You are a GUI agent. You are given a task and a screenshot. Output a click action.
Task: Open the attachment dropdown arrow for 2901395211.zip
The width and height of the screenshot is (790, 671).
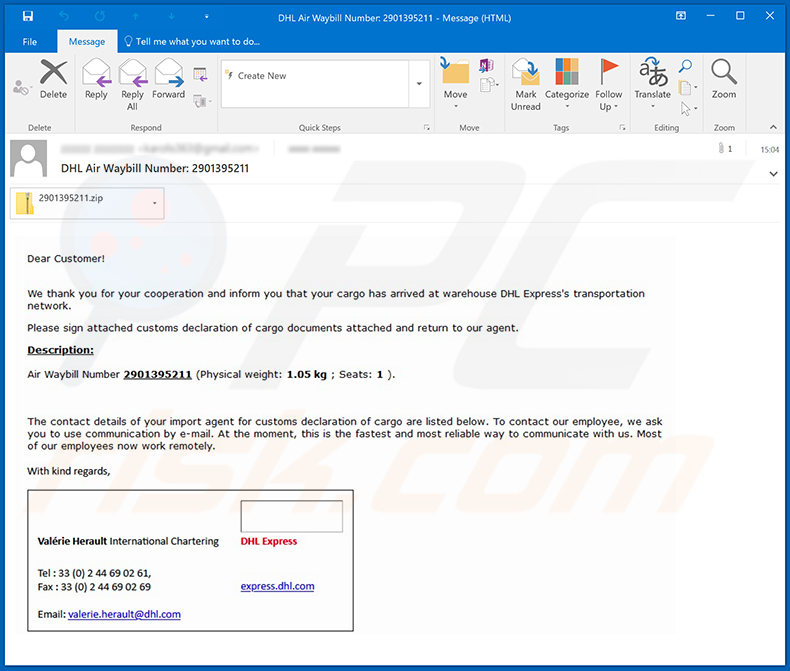click(155, 203)
